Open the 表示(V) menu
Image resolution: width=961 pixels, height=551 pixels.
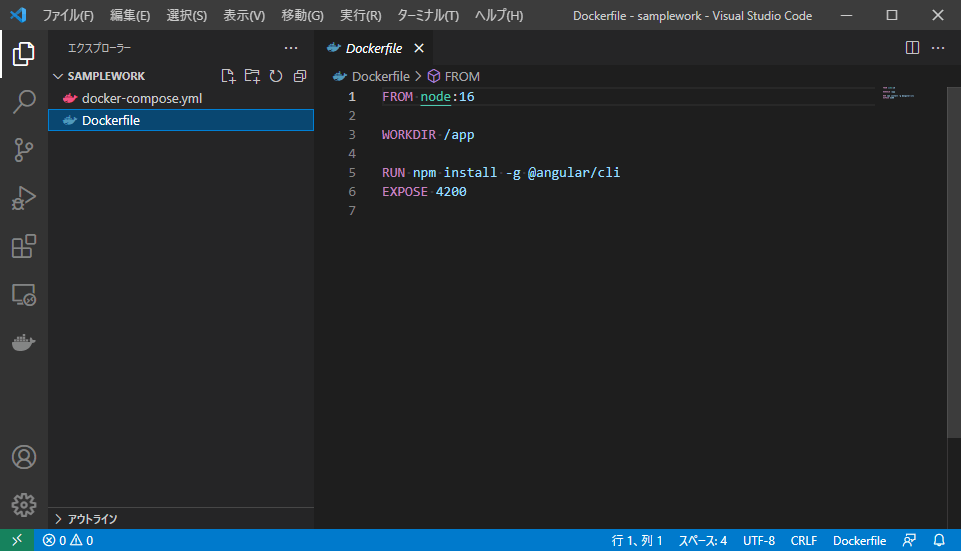tap(244, 15)
